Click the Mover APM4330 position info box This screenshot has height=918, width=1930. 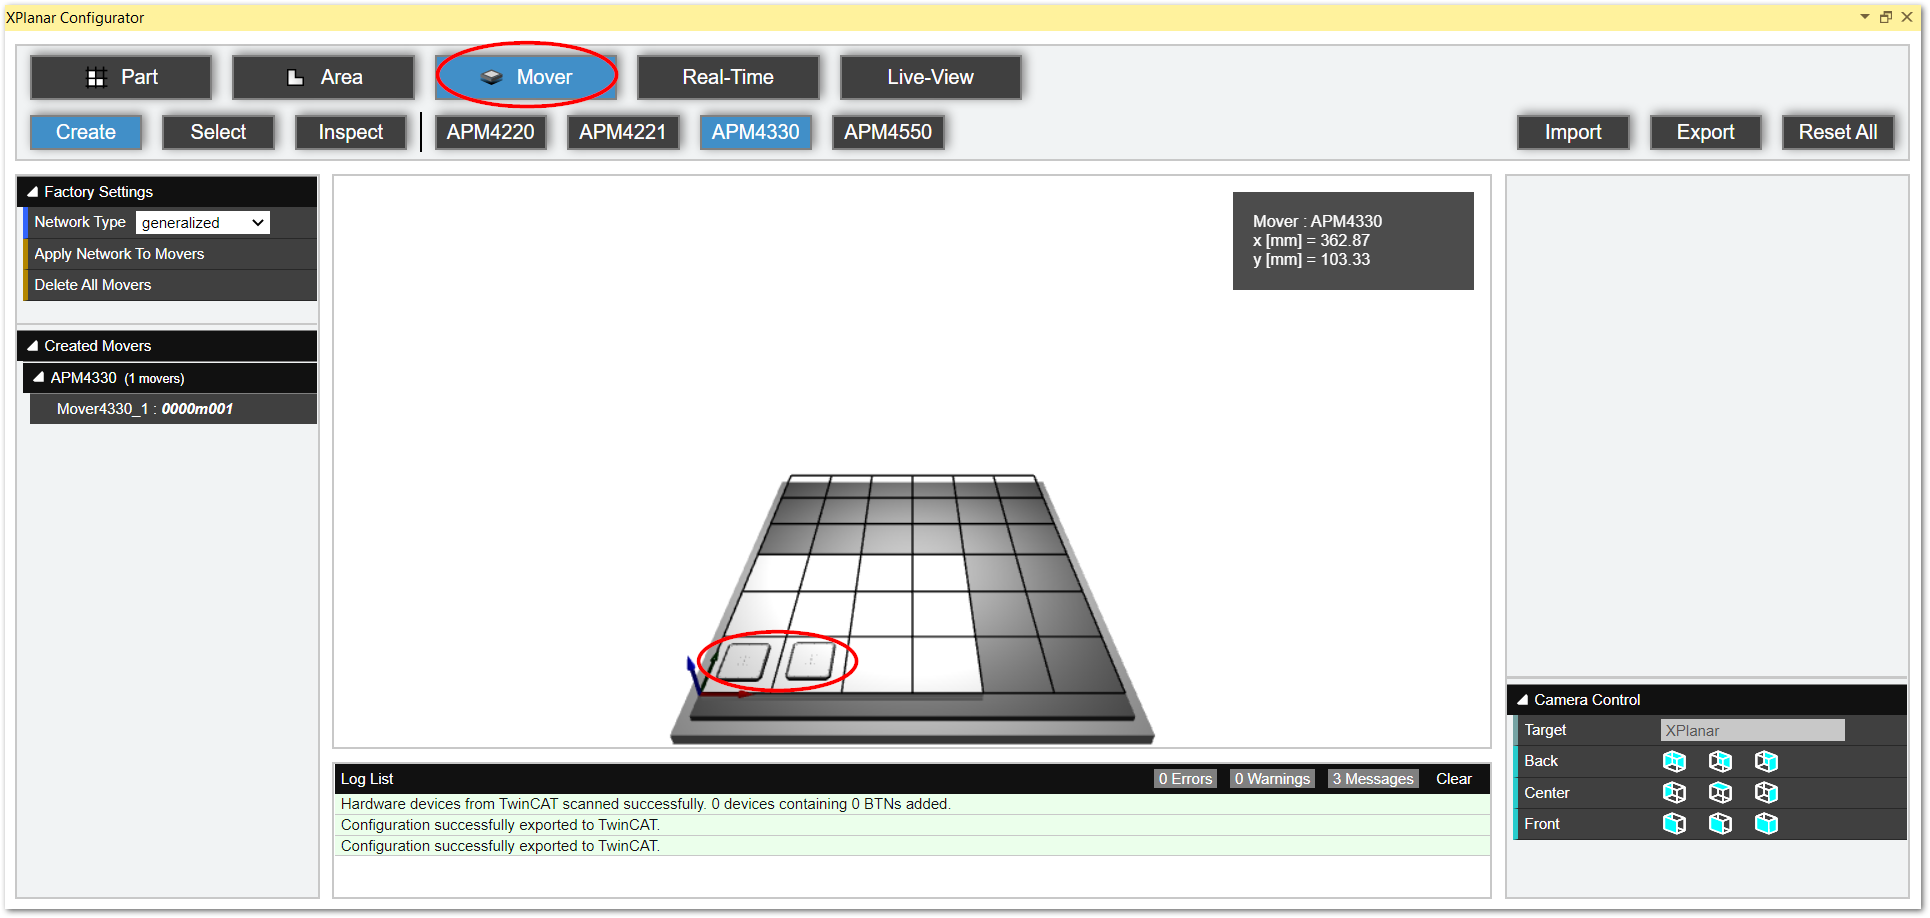pyautogui.click(x=1353, y=241)
